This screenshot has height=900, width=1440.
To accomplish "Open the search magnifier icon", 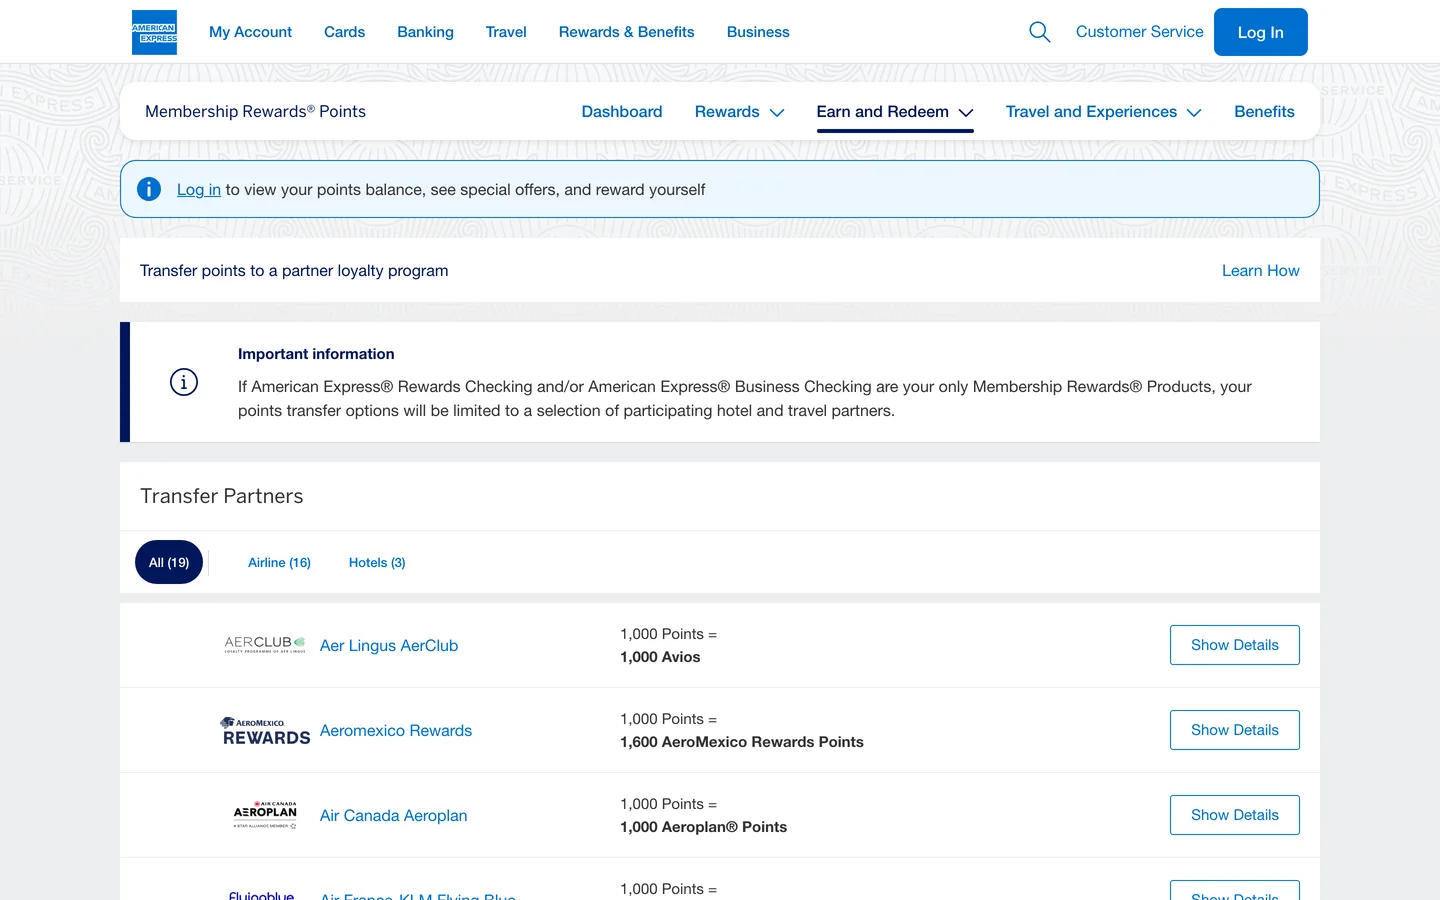I will (x=1040, y=32).
